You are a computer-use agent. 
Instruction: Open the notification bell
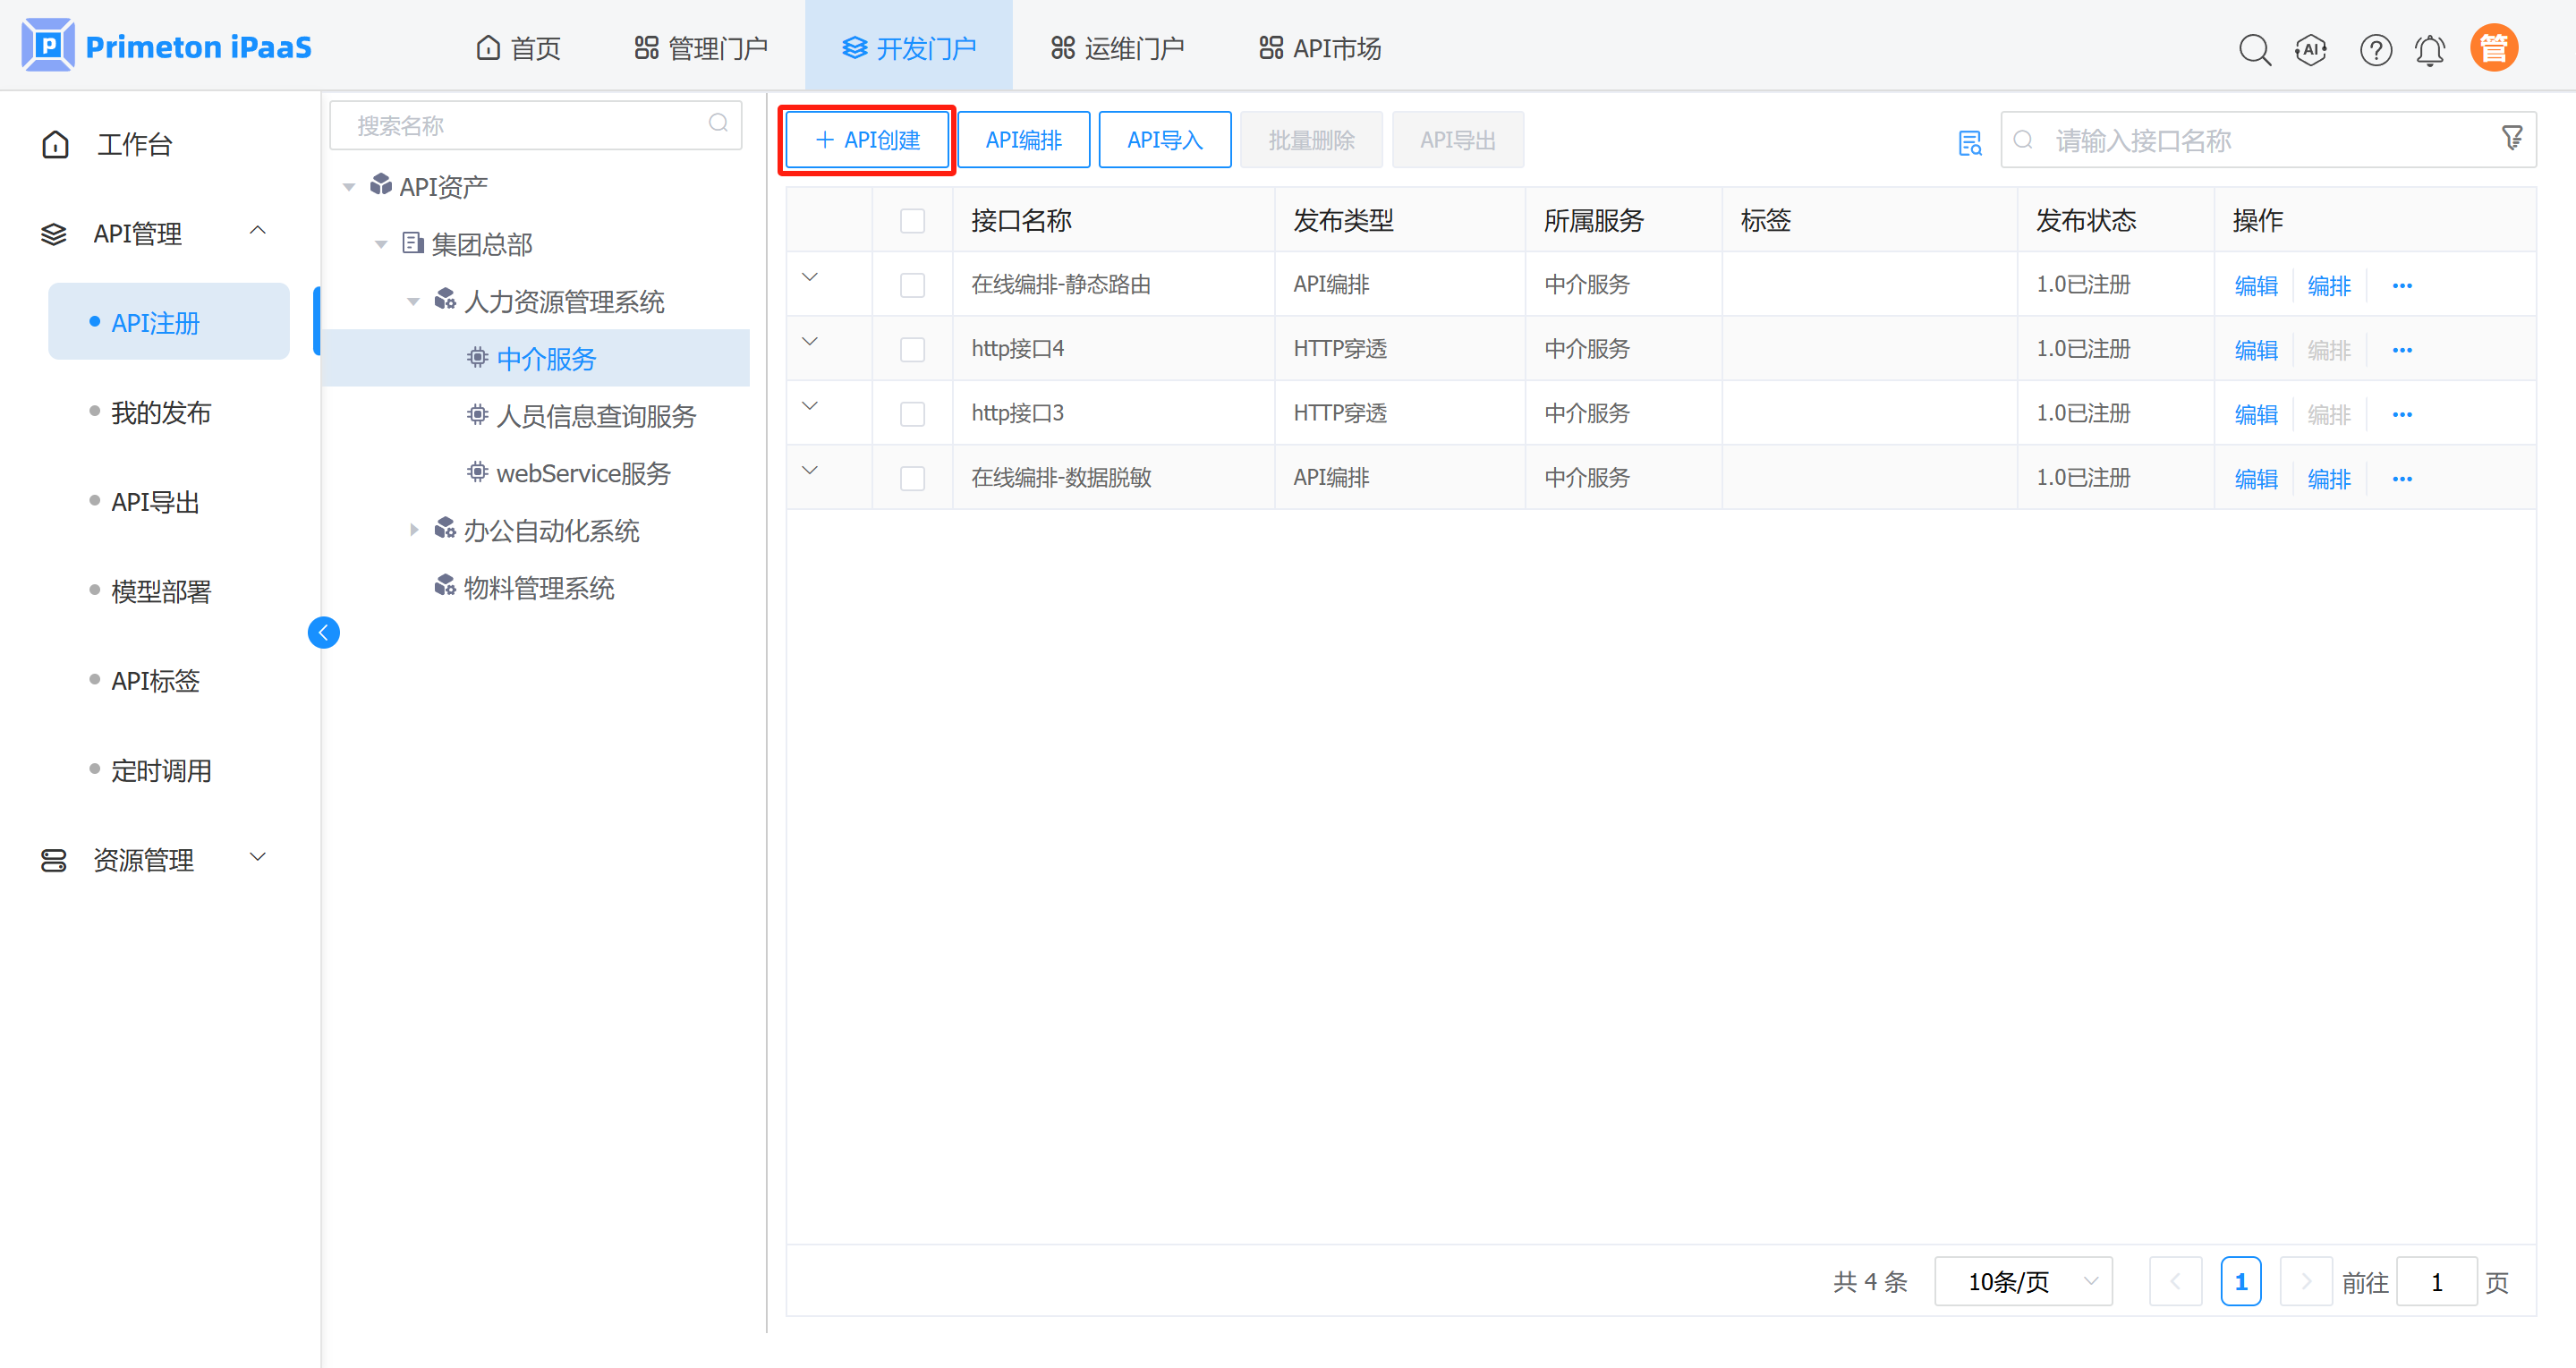pos(2430,49)
